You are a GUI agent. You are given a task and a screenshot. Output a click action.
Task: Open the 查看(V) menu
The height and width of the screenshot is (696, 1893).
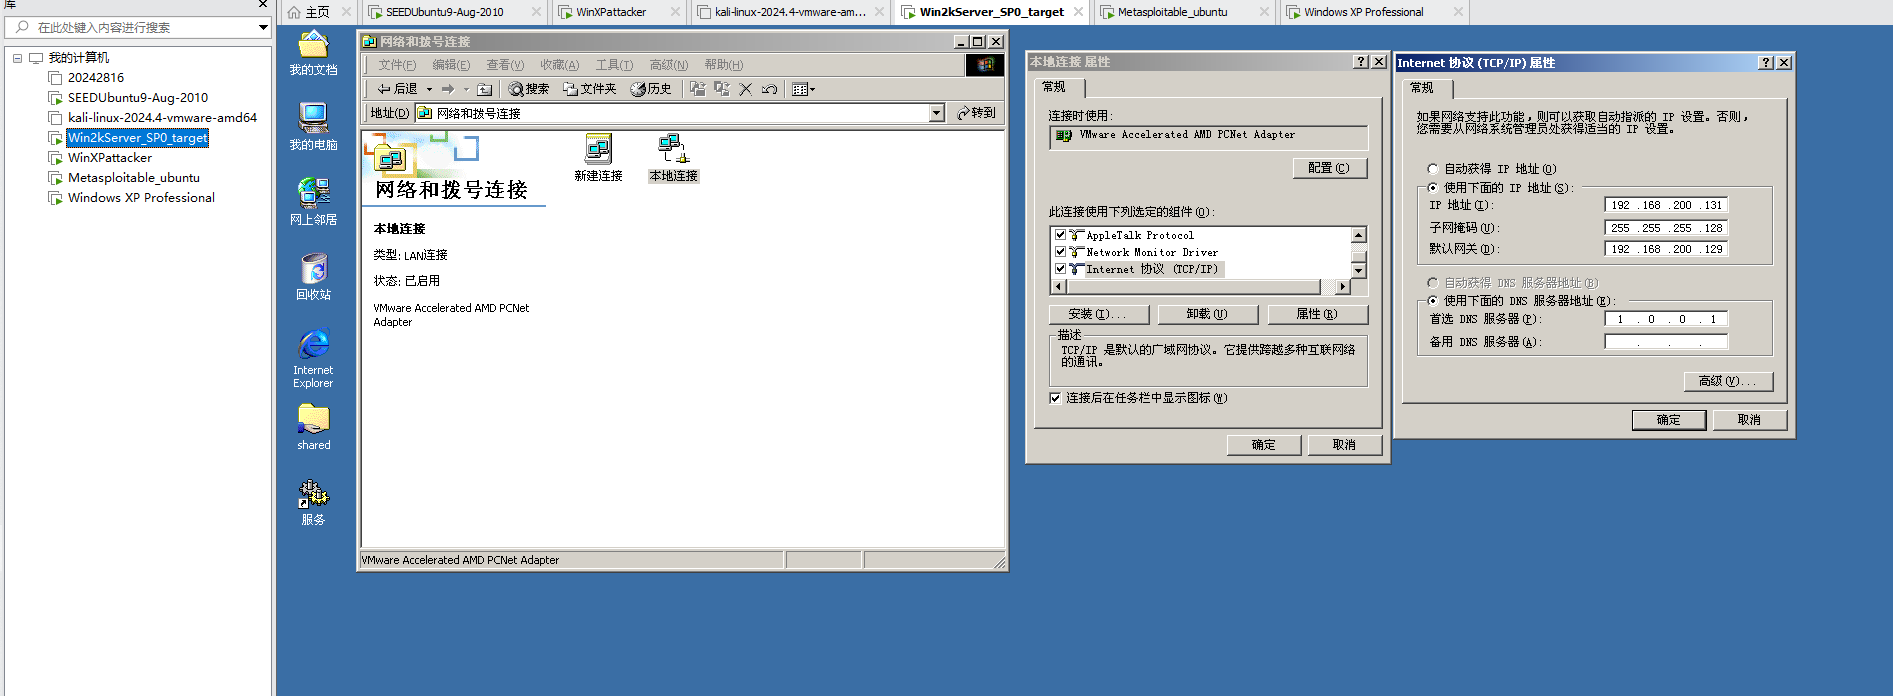(505, 65)
